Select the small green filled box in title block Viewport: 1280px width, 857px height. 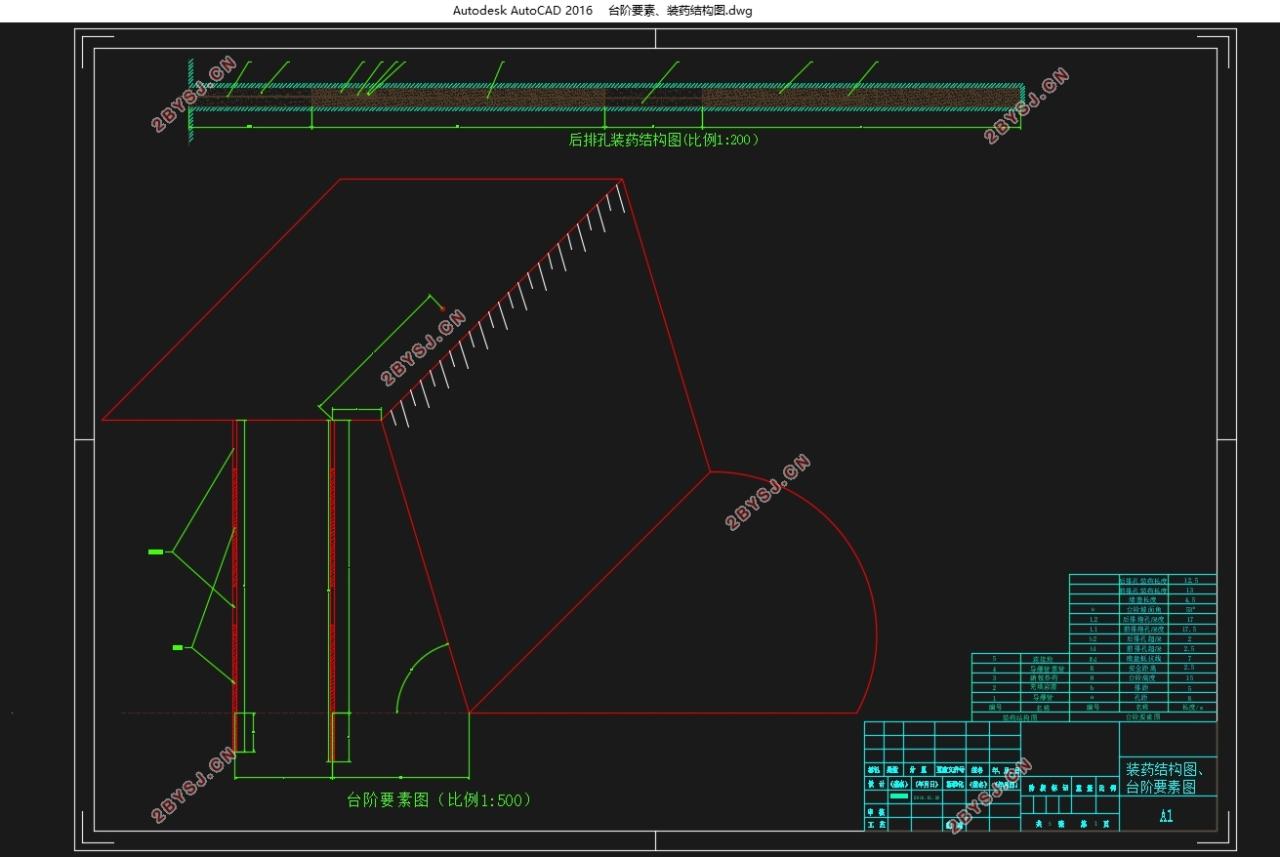(x=899, y=797)
